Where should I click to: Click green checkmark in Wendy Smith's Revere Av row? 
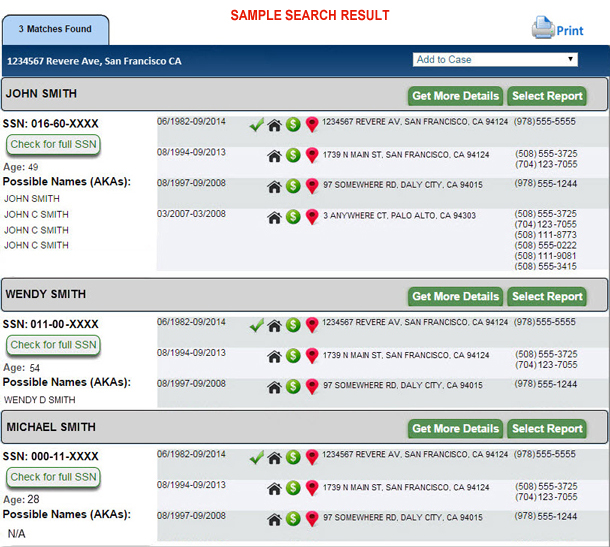[257, 325]
